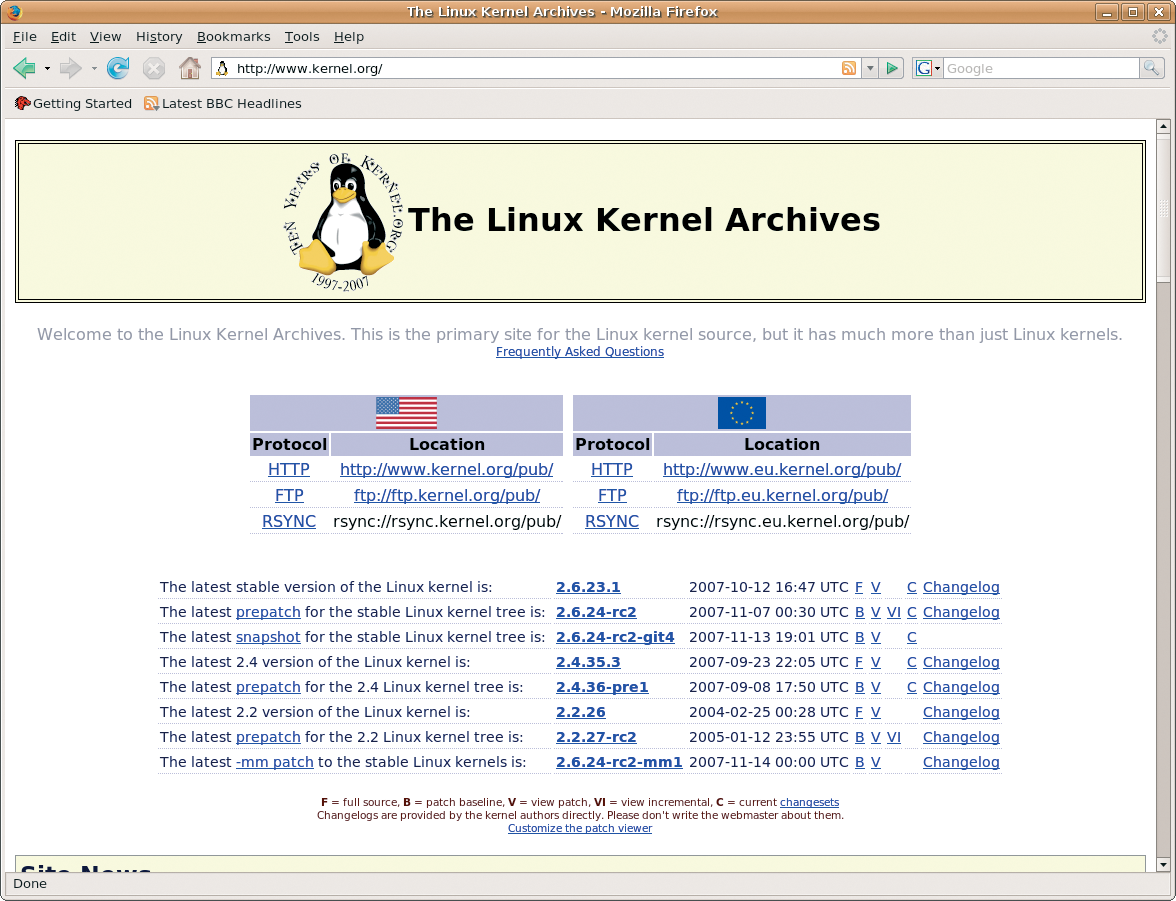
Task: Click RSYNC protocol link in US table
Action: tap(289, 521)
